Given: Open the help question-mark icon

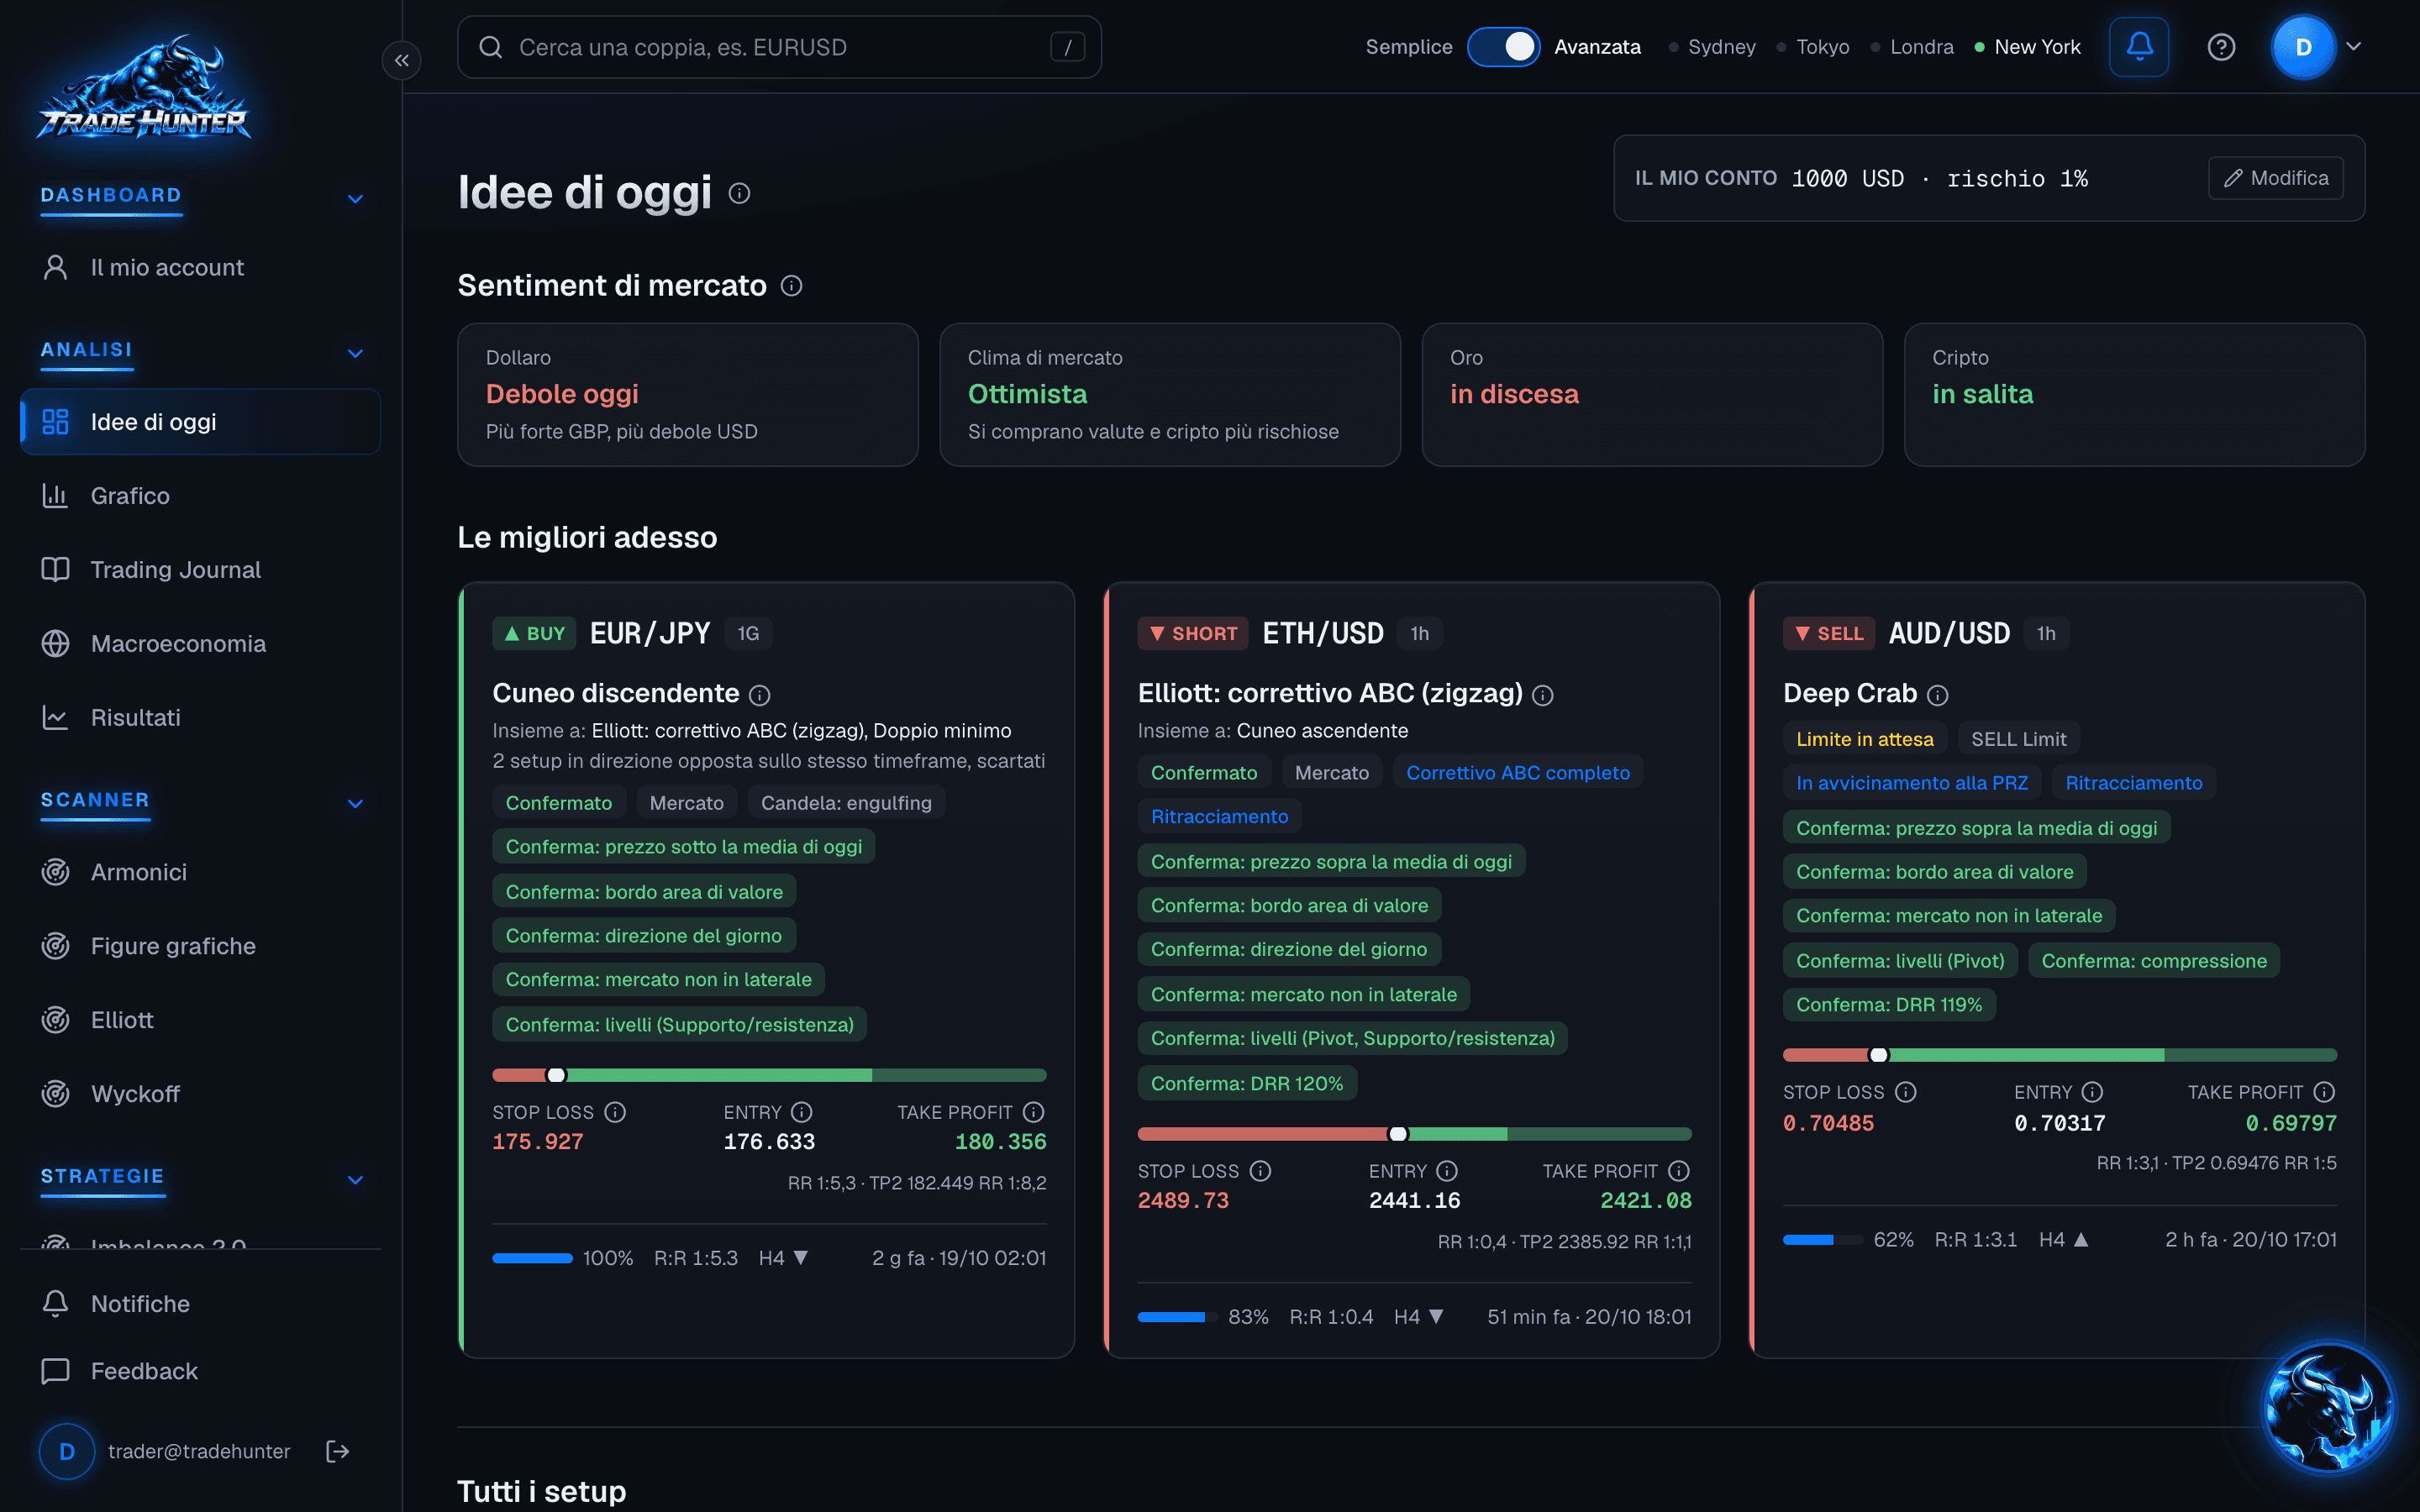Looking at the screenshot, I should pyautogui.click(x=2221, y=47).
